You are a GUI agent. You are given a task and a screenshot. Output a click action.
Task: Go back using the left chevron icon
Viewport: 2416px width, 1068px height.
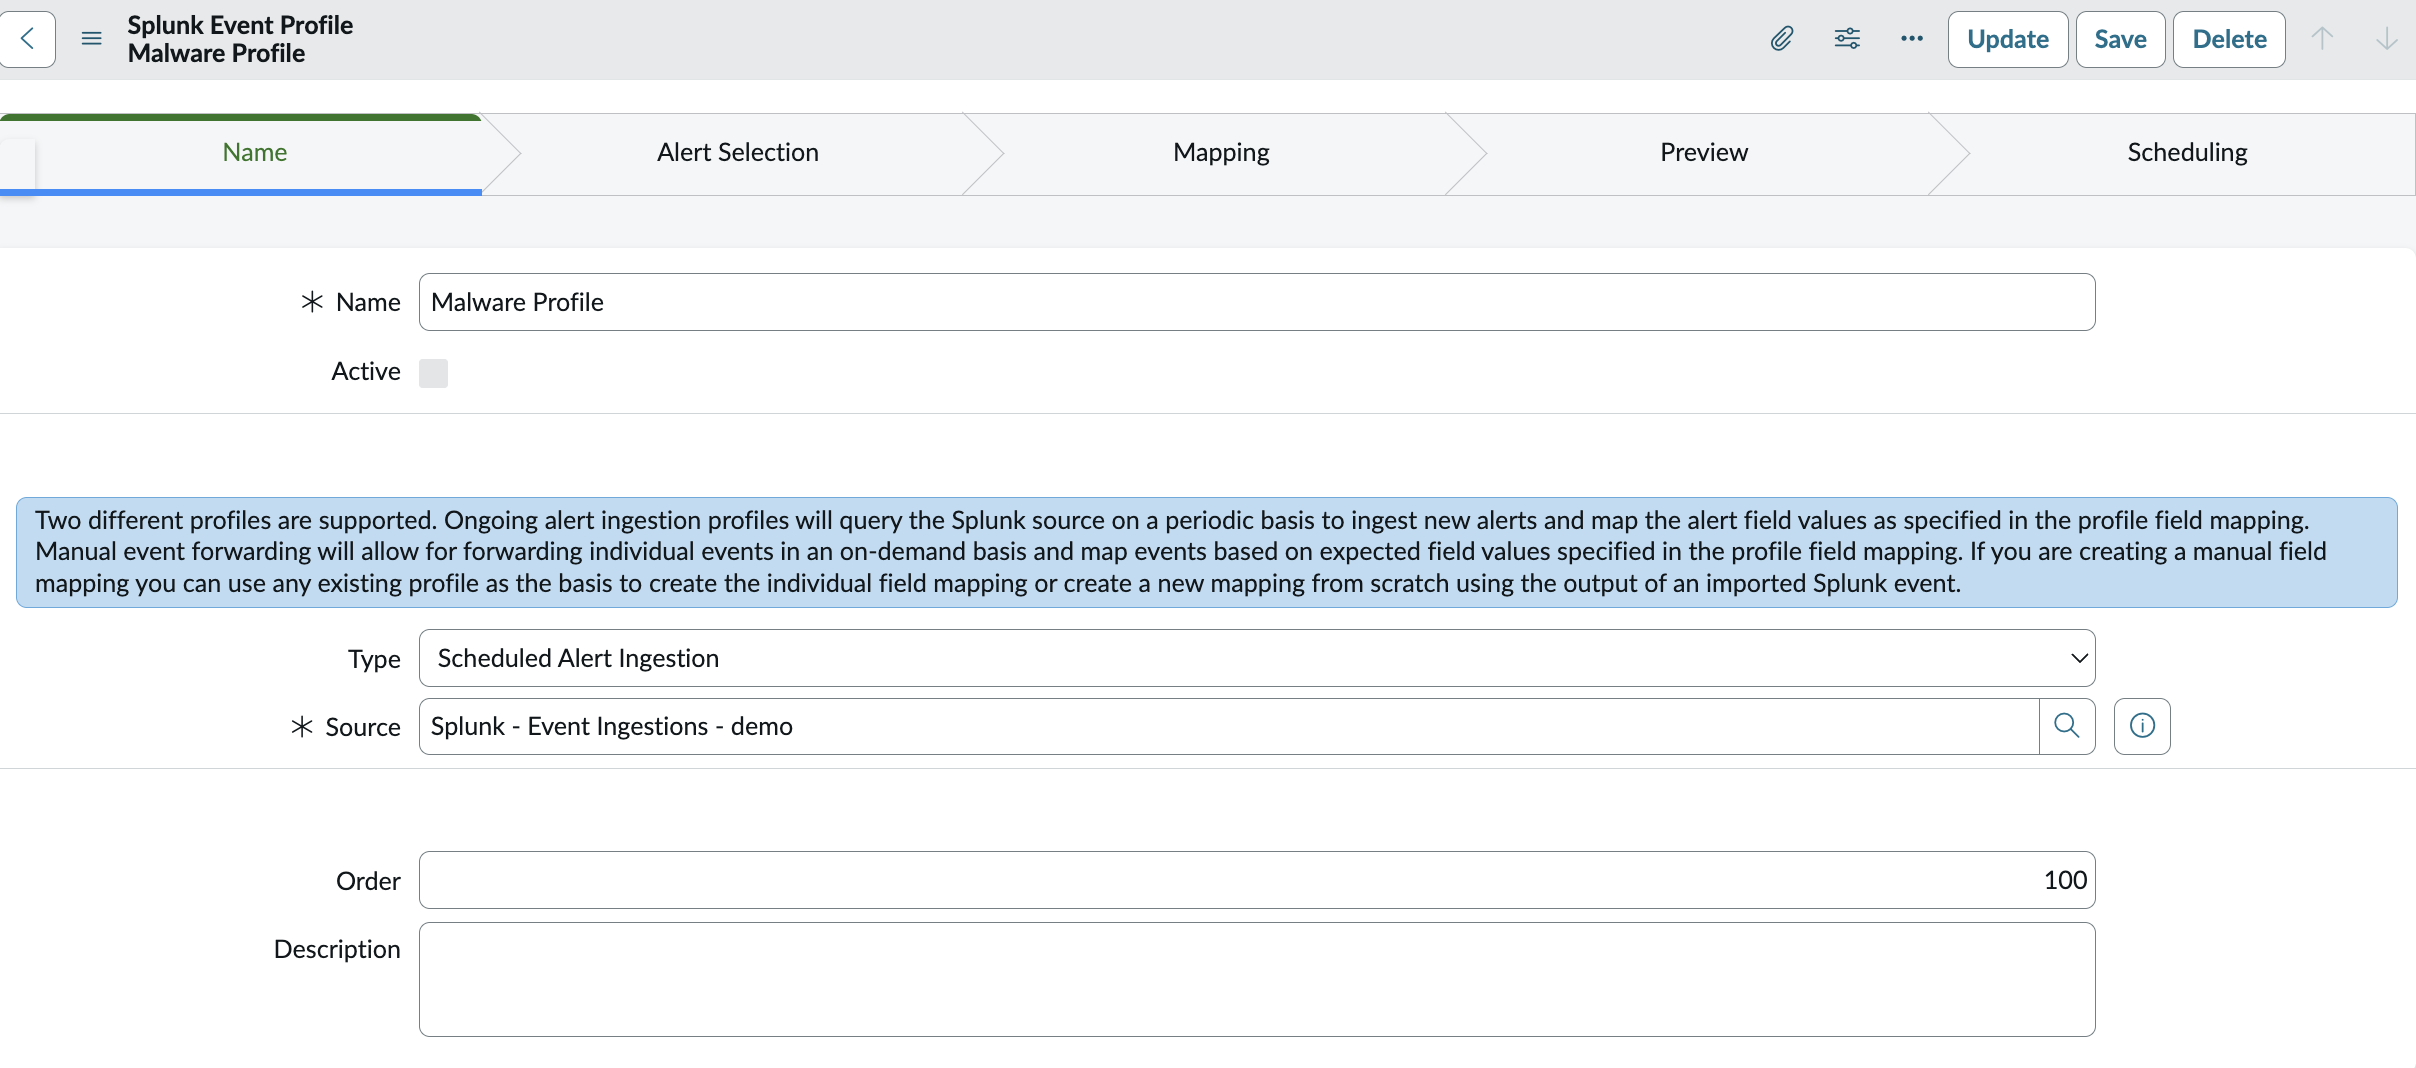pyautogui.click(x=27, y=39)
